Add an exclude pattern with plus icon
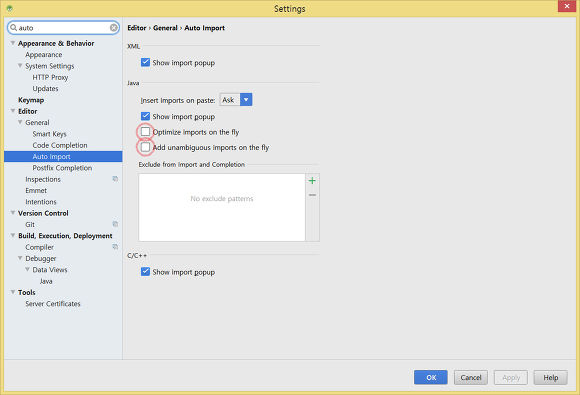Screen dimensions: 580x395 click(x=312, y=180)
